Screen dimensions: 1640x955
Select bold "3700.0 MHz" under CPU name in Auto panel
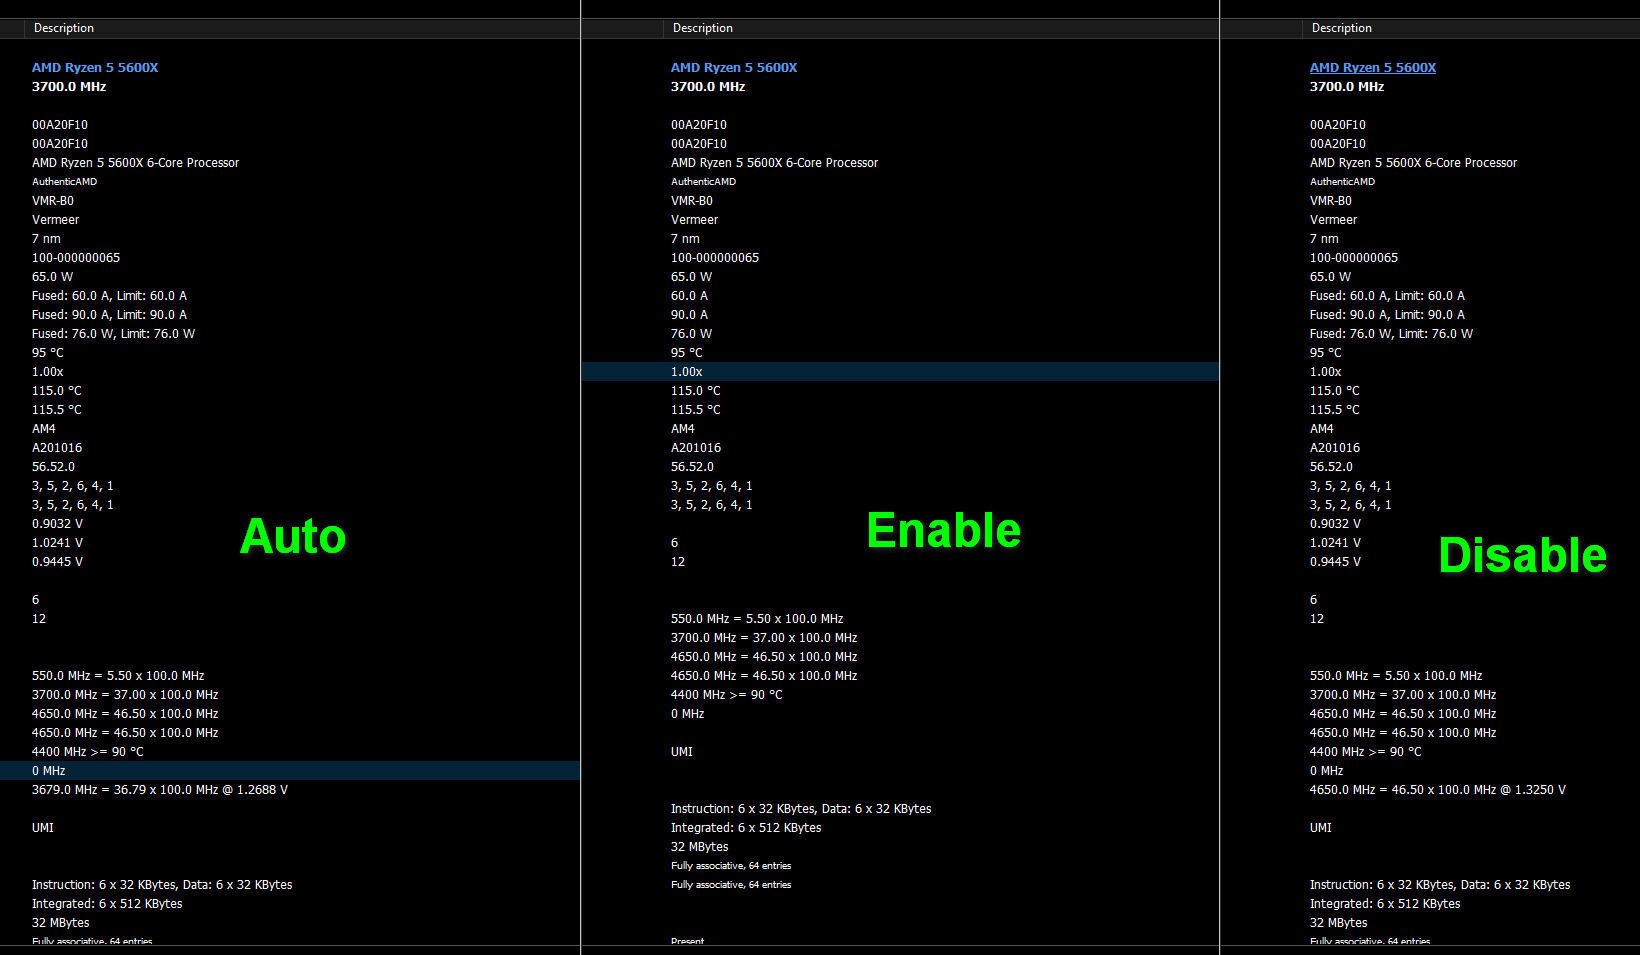[69, 87]
